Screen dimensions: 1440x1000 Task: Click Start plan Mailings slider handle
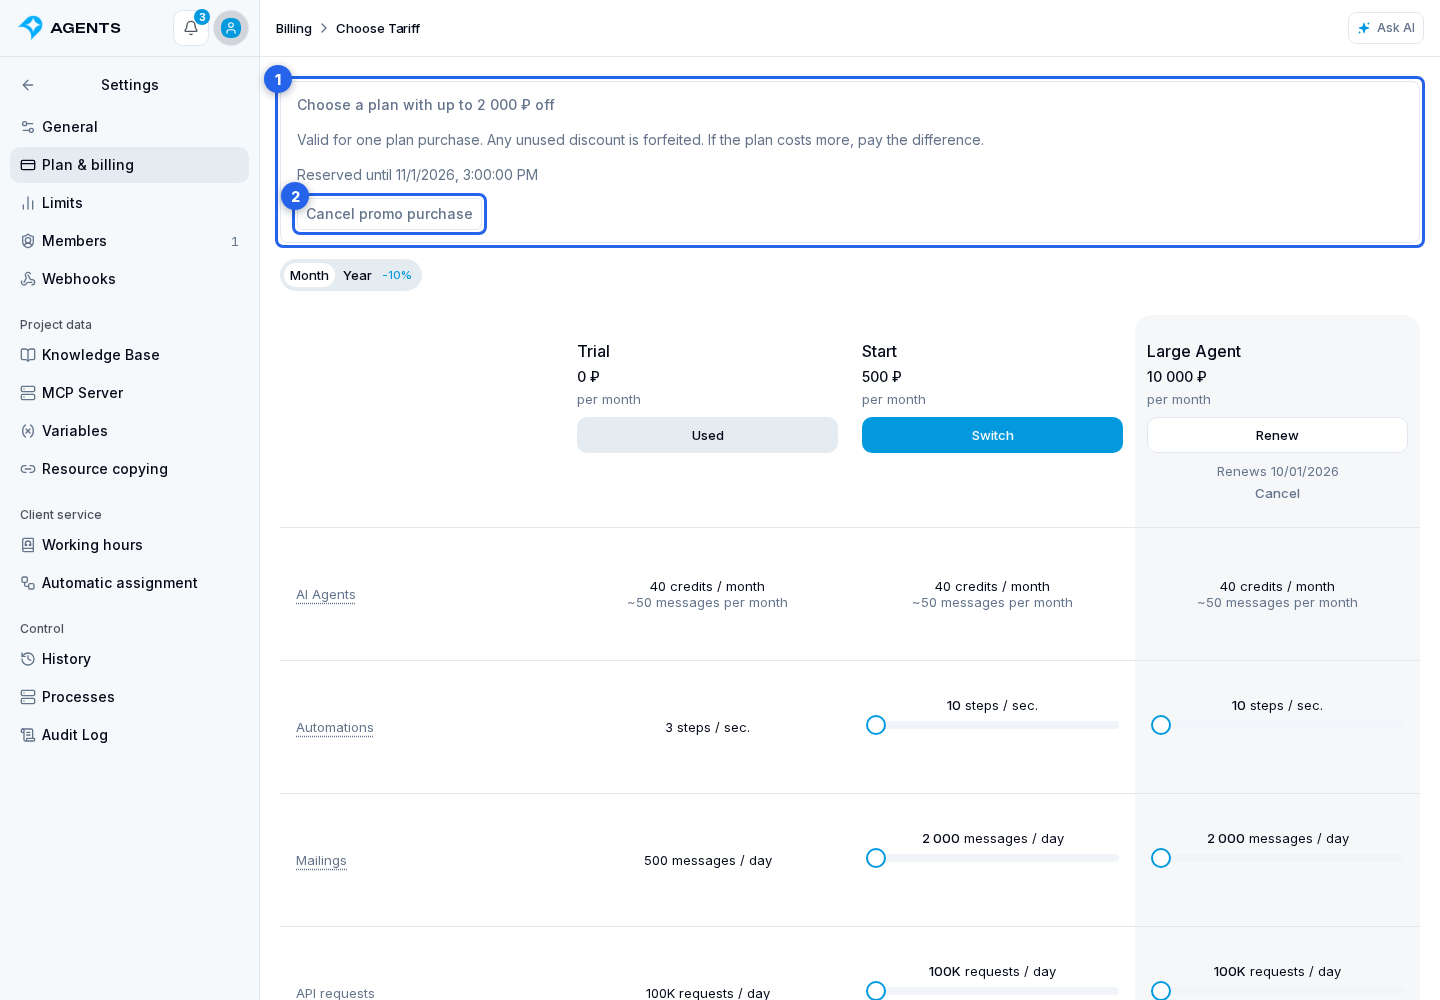pyautogui.click(x=876, y=858)
